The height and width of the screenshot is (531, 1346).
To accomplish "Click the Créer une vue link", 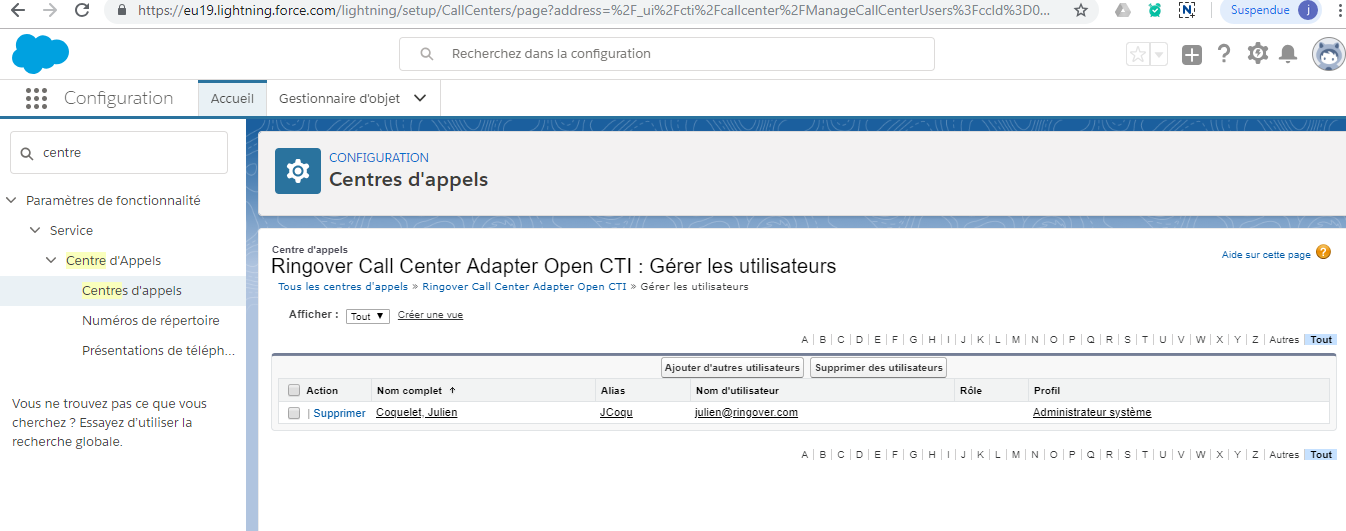I will click(430, 315).
